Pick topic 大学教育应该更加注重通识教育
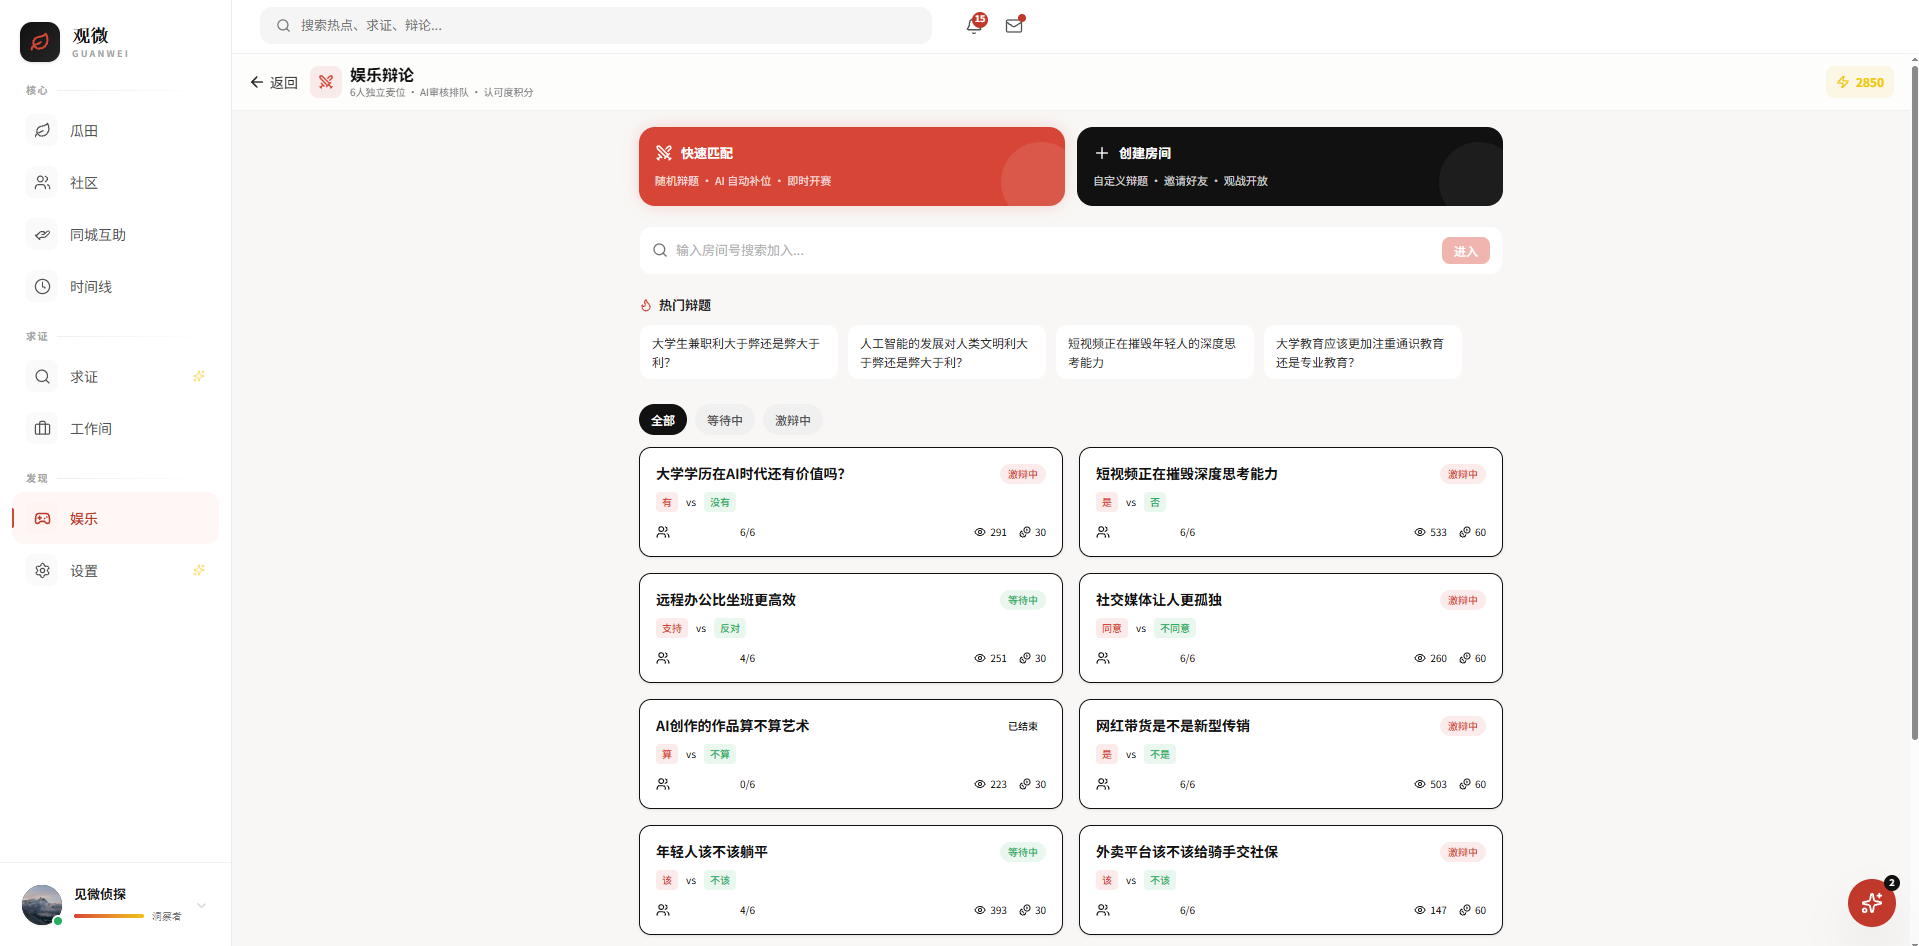1919x946 pixels. click(1363, 352)
